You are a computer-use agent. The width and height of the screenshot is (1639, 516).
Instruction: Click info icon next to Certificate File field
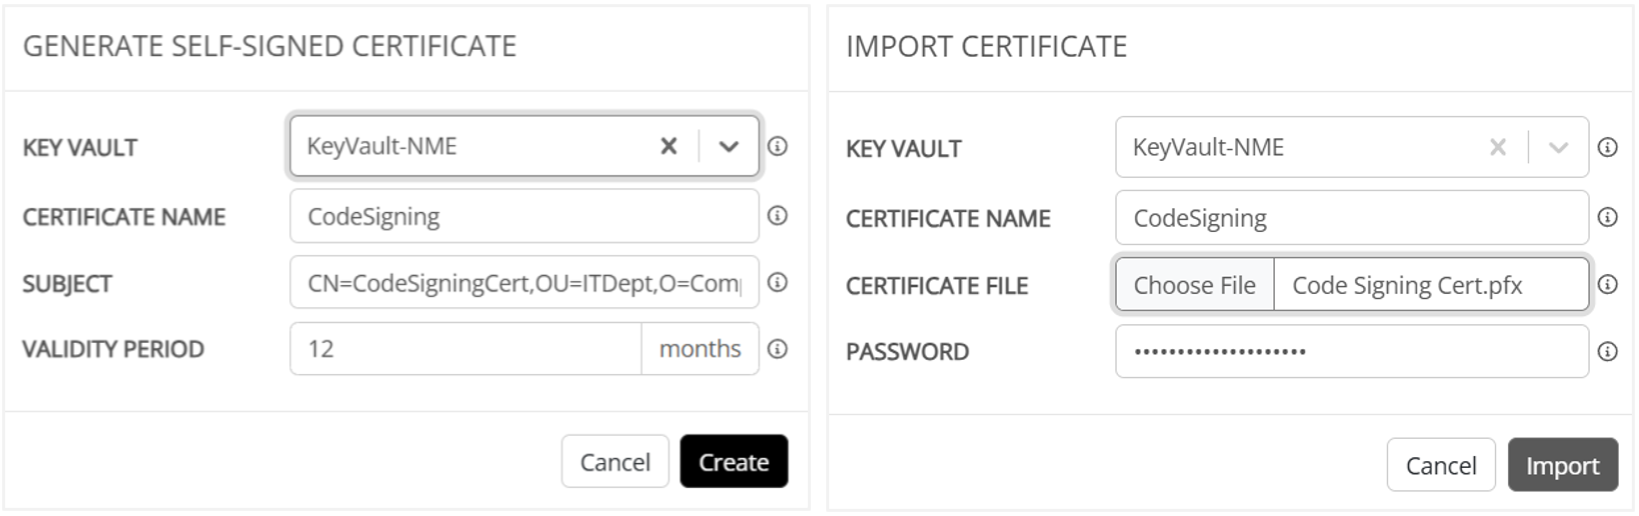[1607, 285]
